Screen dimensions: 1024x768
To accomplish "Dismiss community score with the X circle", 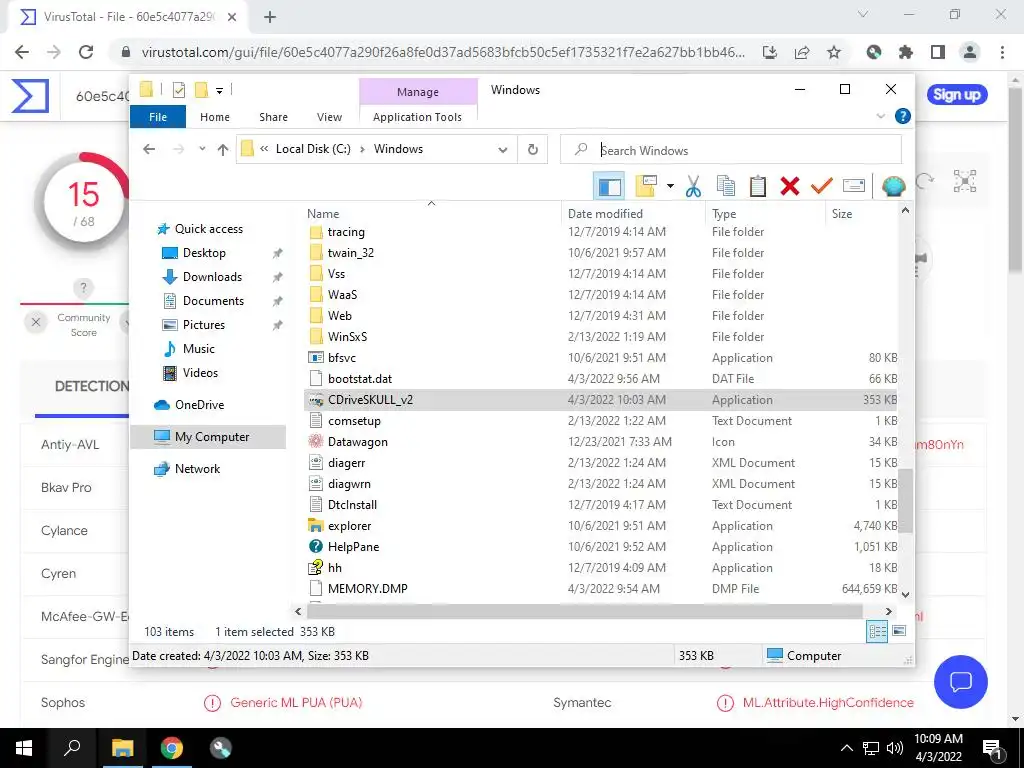I will coord(36,322).
